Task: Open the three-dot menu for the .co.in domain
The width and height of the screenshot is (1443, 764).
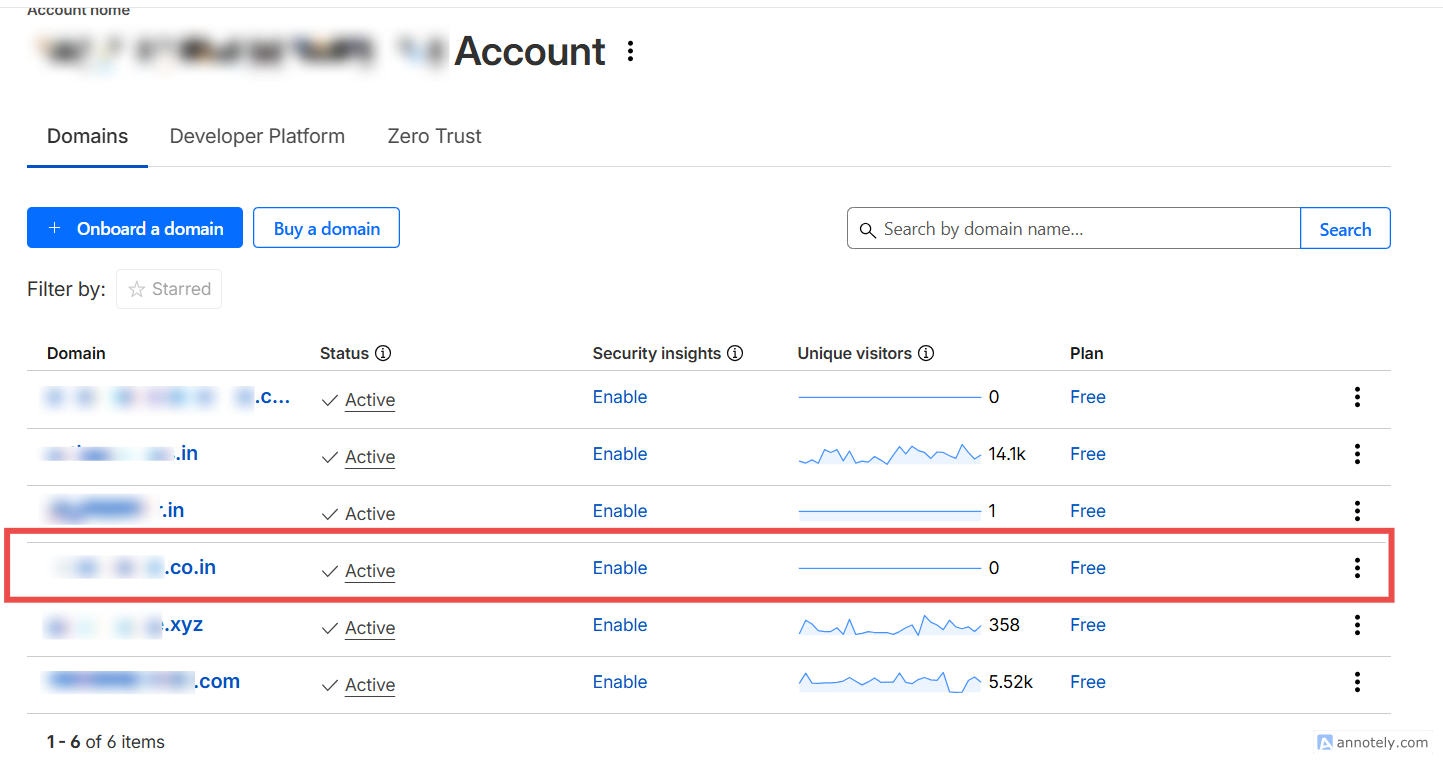Action: tap(1357, 568)
